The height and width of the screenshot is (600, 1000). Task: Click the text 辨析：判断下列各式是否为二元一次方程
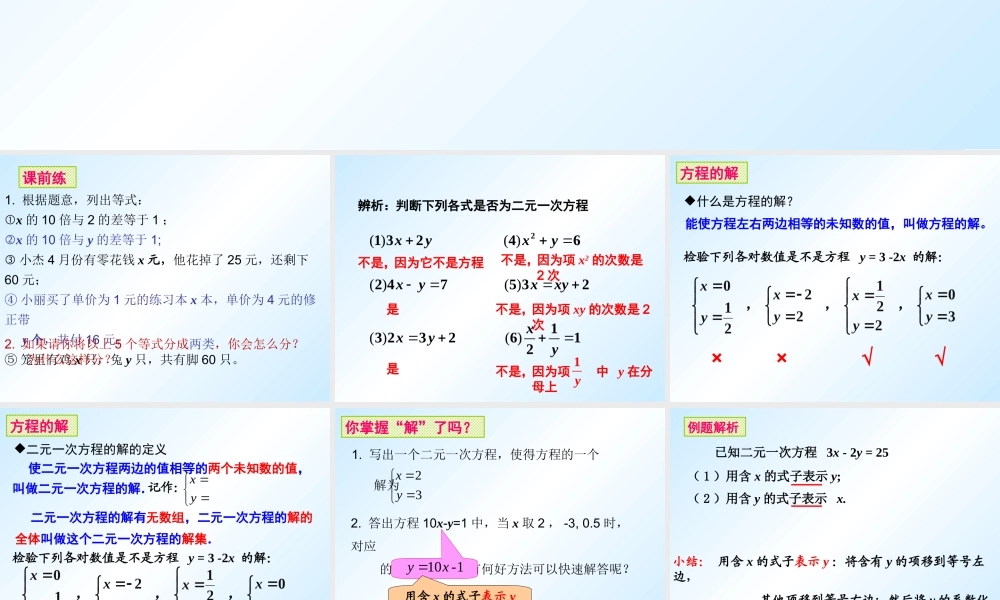tap(473, 205)
